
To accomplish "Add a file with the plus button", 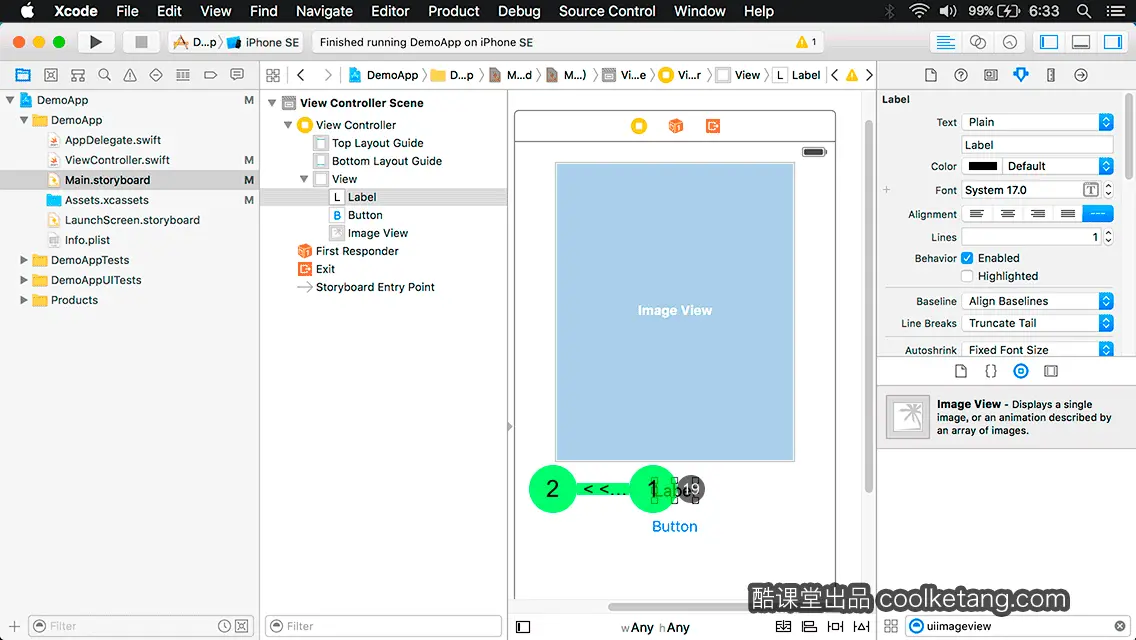I will [x=14, y=626].
